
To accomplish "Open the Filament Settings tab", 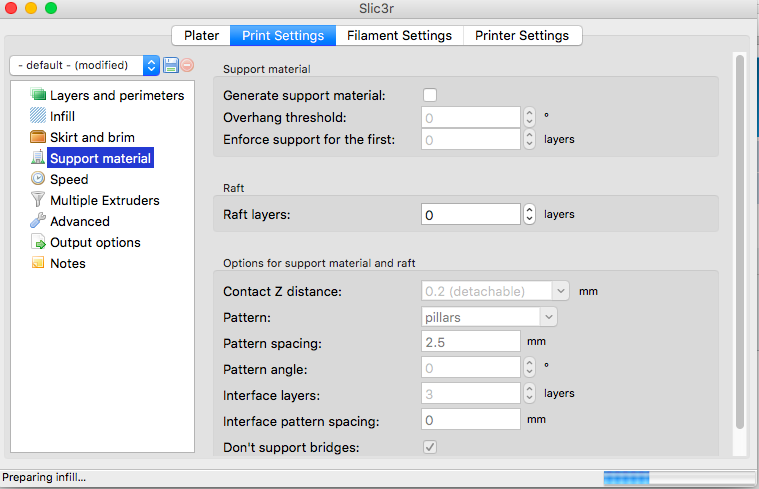I will [399, 35].
